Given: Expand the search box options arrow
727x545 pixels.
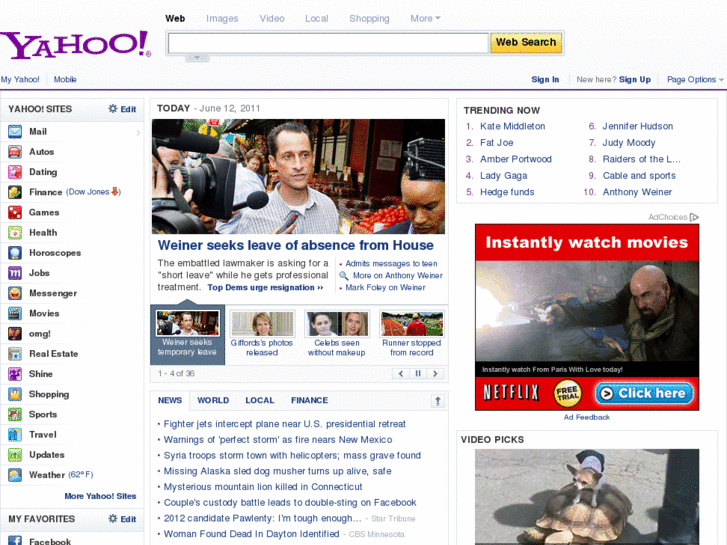Looking at the screenshot, I should click(x=197, y=58).
